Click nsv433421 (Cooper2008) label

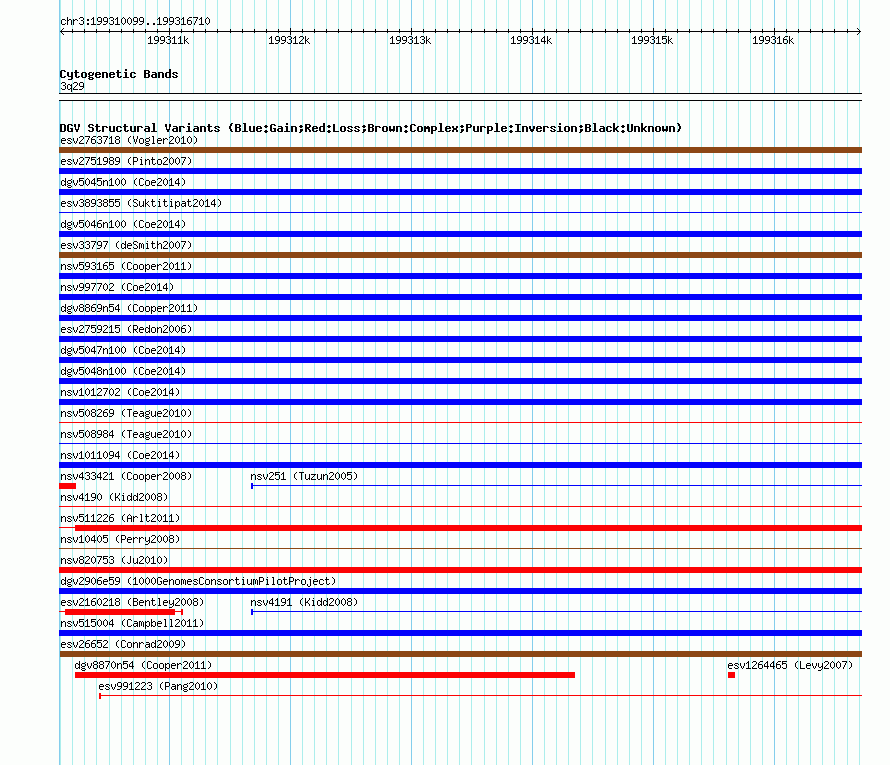point(126,476)
